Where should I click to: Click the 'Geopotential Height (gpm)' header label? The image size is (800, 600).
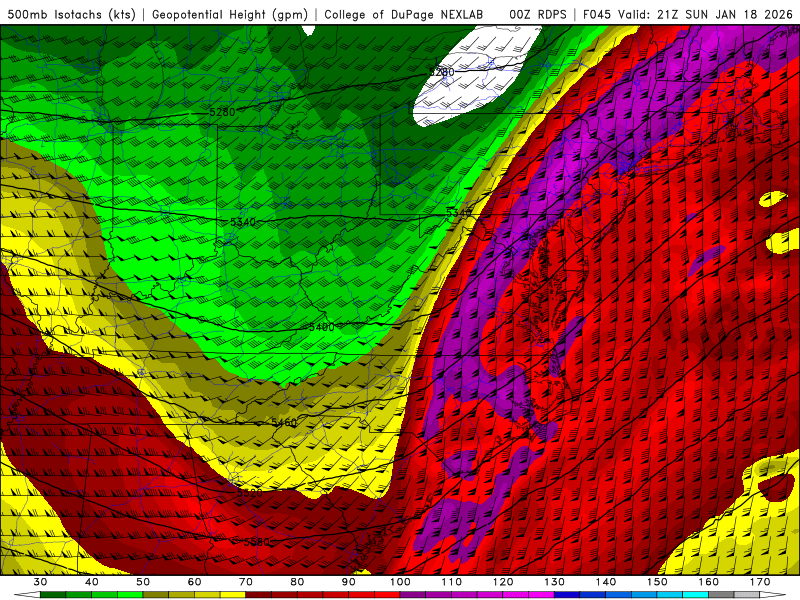tap(230, 14)
